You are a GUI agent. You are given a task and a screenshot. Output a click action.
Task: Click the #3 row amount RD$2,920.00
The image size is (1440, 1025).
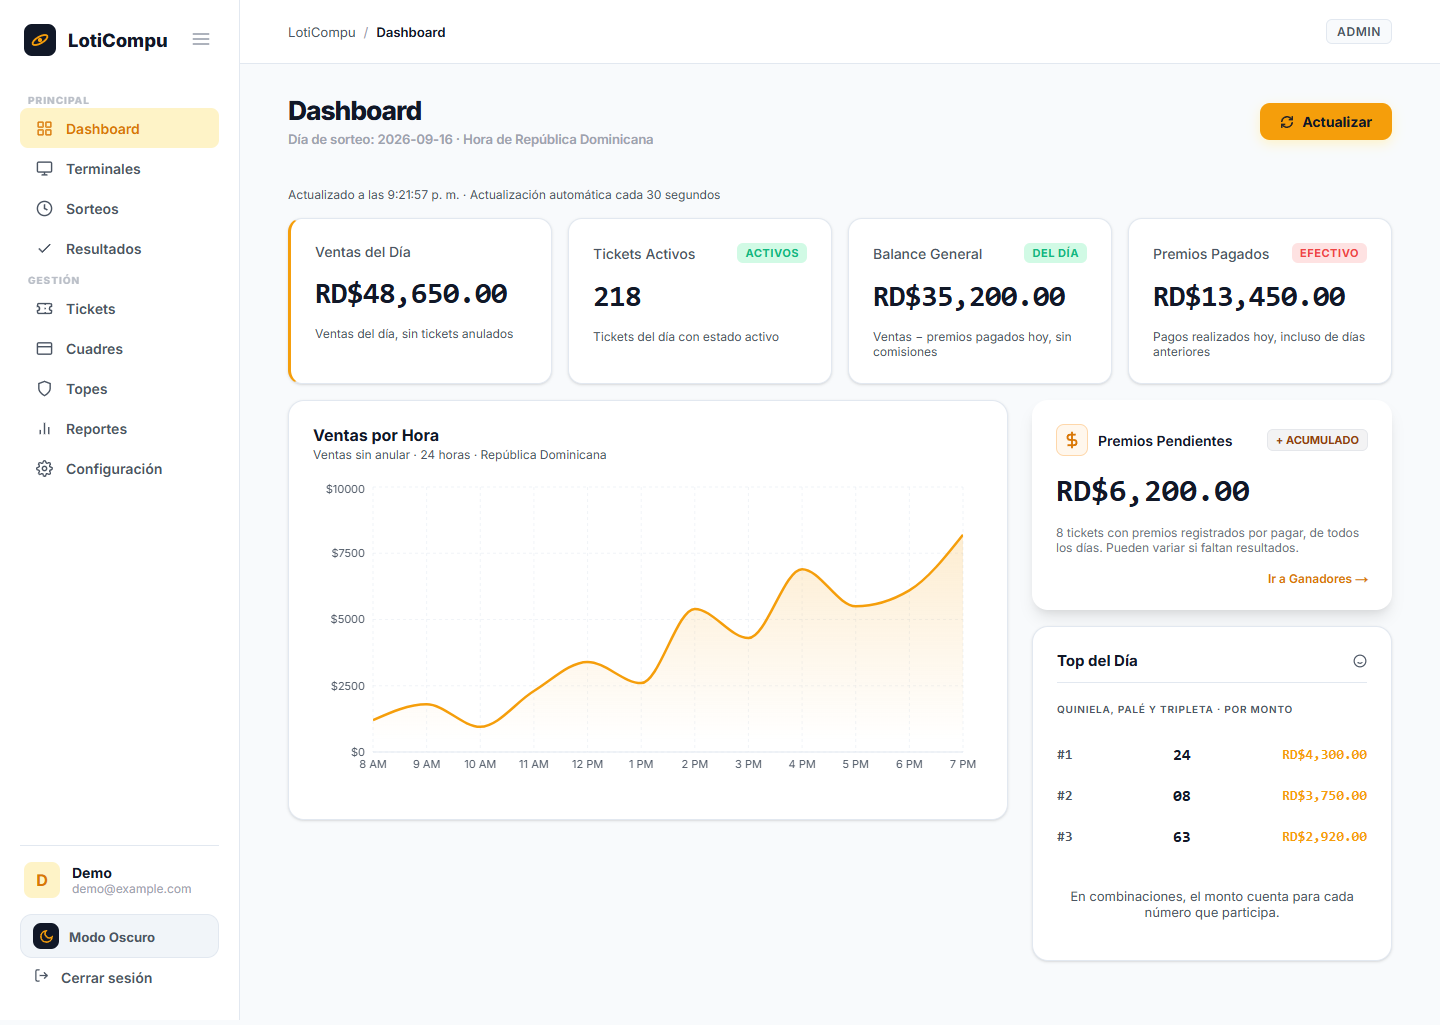pyautogui.click(x=1324, y=837)
